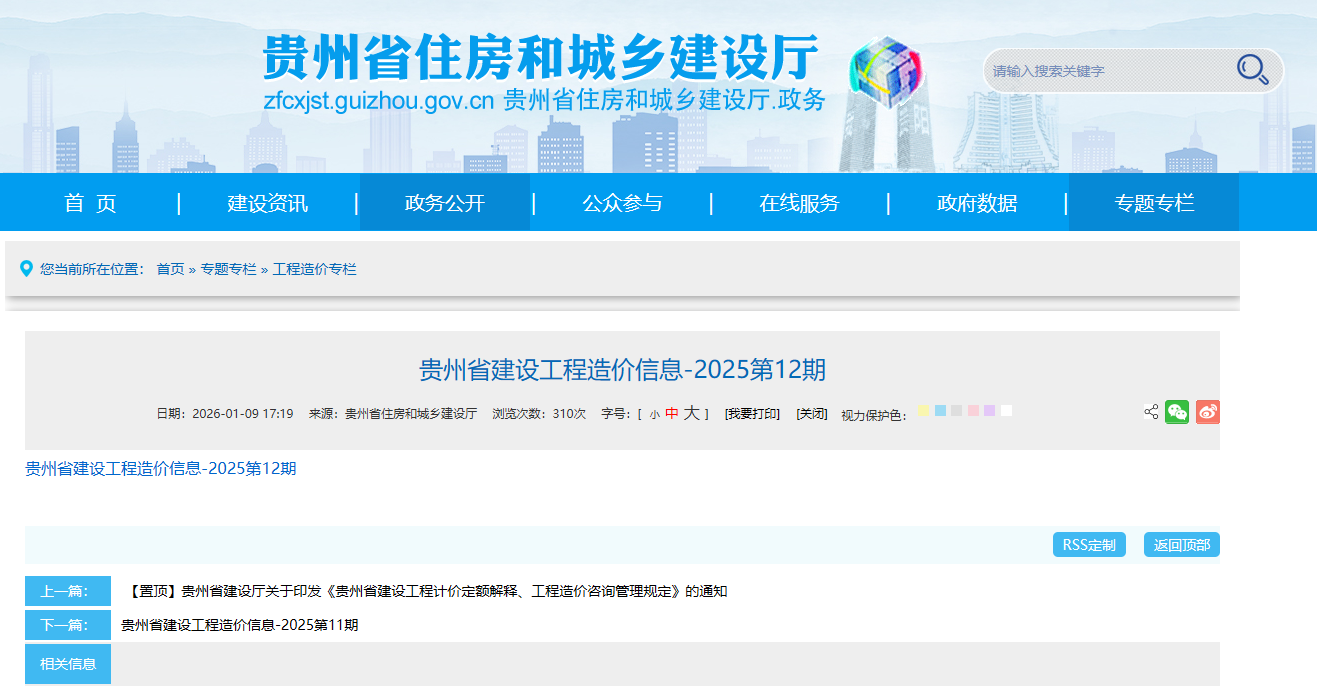This screenshot has width=1317, height=692.
Task: Set font size to small (小)
Action: pyautogui.click(x=654, y=414)
